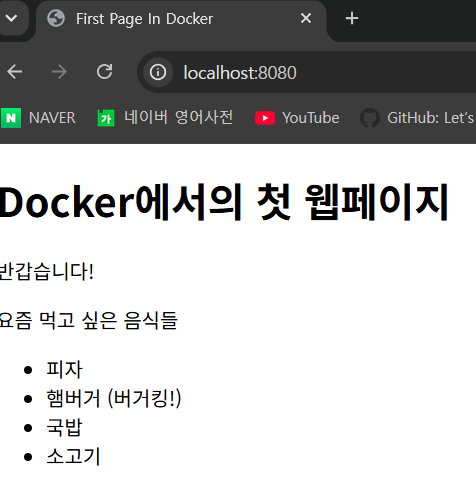The image size is (476, 492).
Task: Click the globe favicon on the tab
Action: click(x=56, y=18)
